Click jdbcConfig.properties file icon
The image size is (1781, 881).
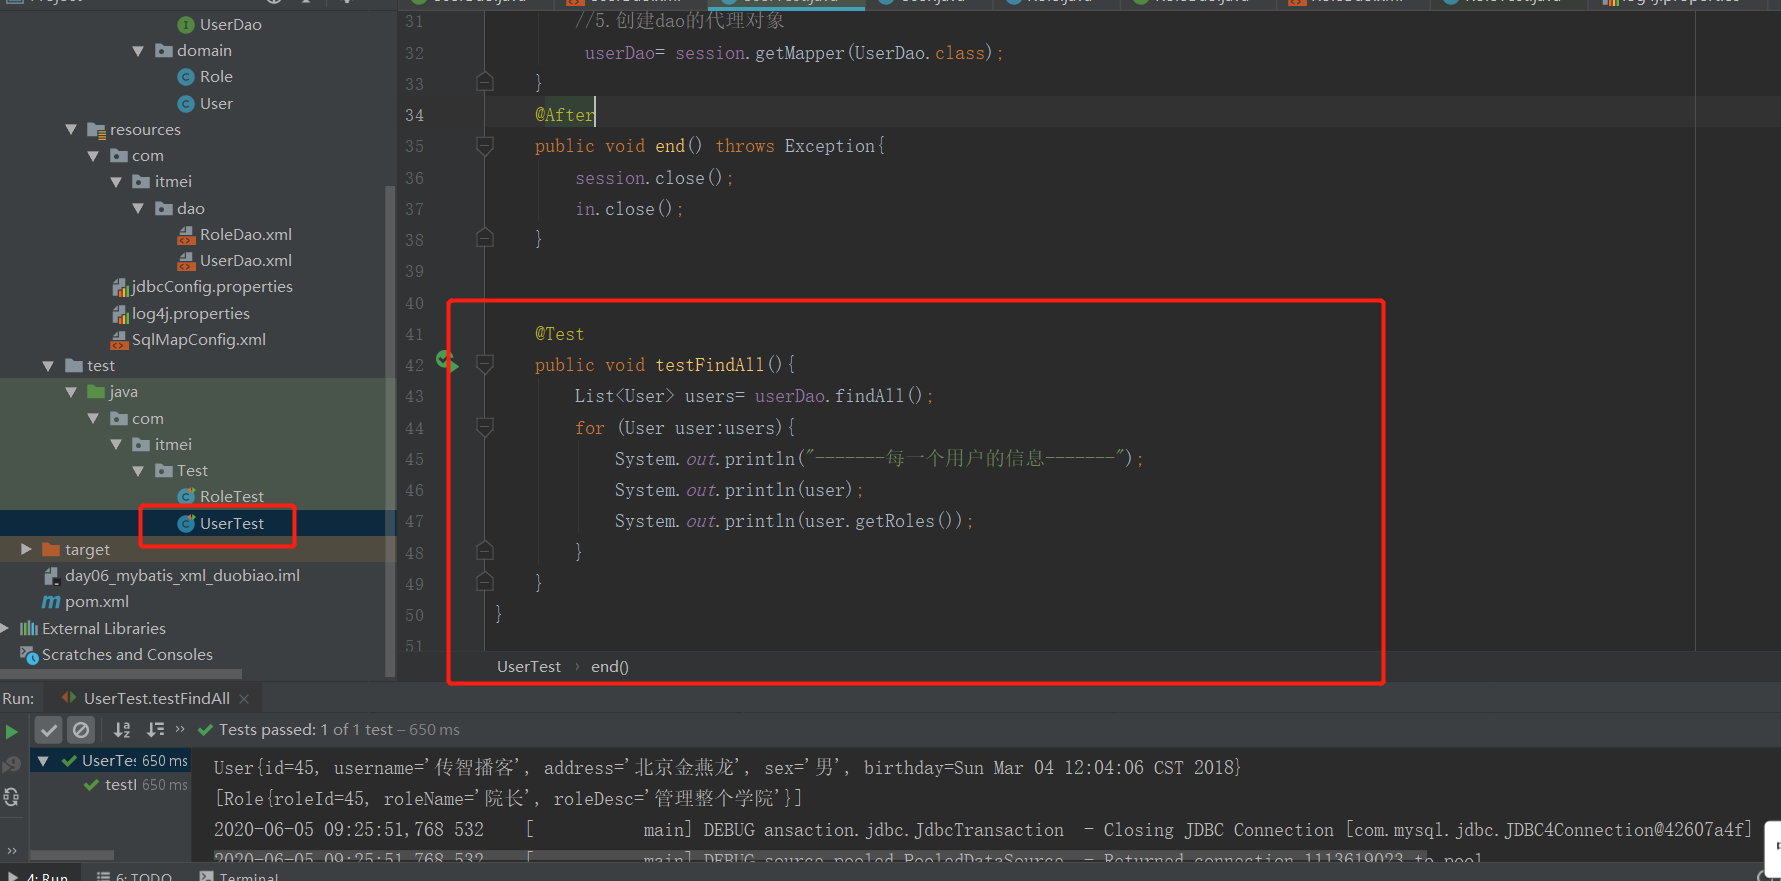pos(120,288)
